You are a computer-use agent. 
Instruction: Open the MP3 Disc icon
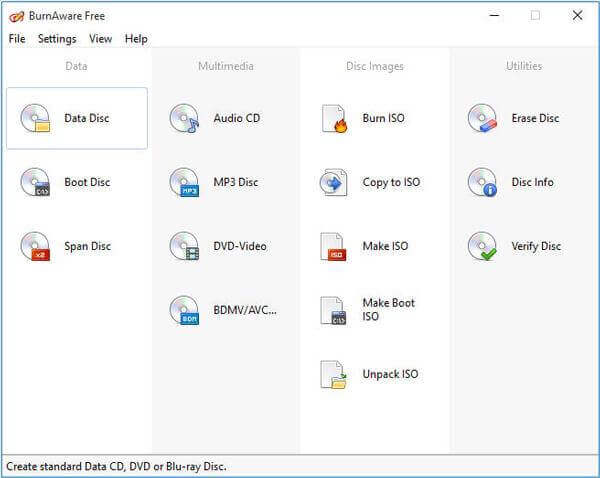pyautogui.click(x=184, y=182)
